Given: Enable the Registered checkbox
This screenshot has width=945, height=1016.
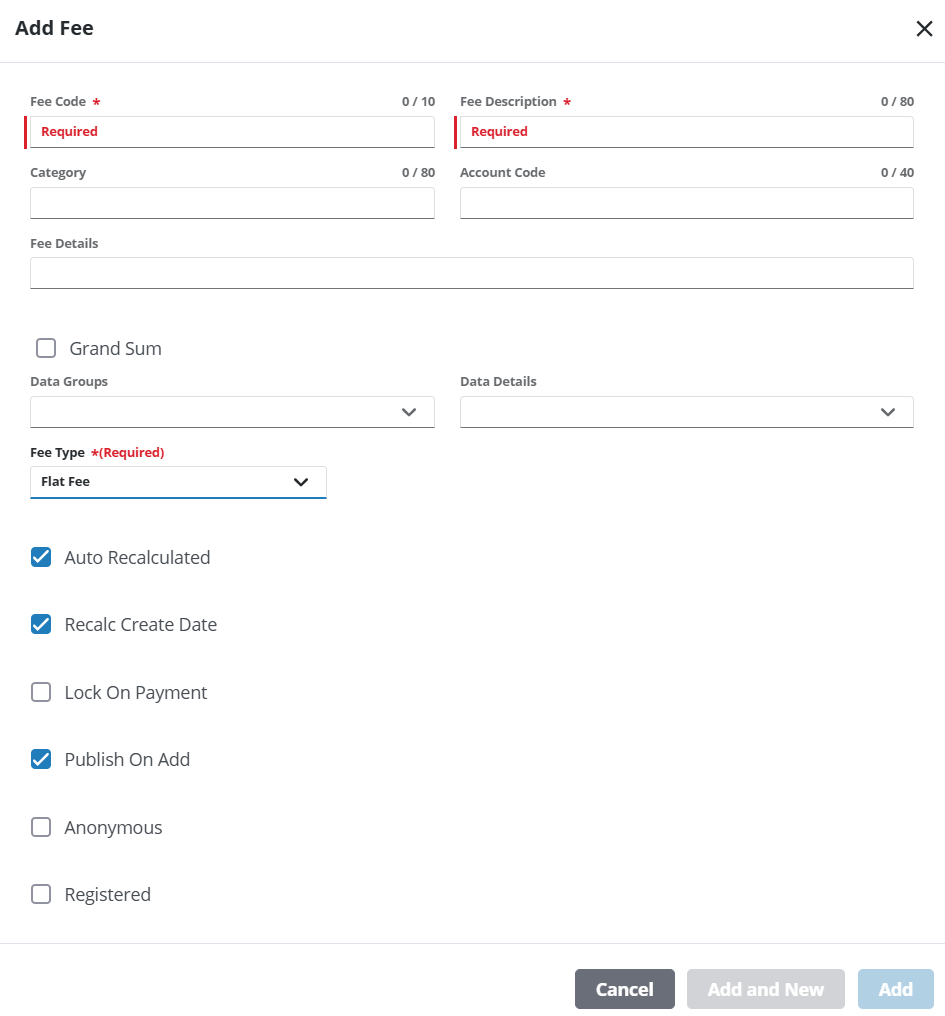Looking at the screenshot, I should [x=41, y=895].
